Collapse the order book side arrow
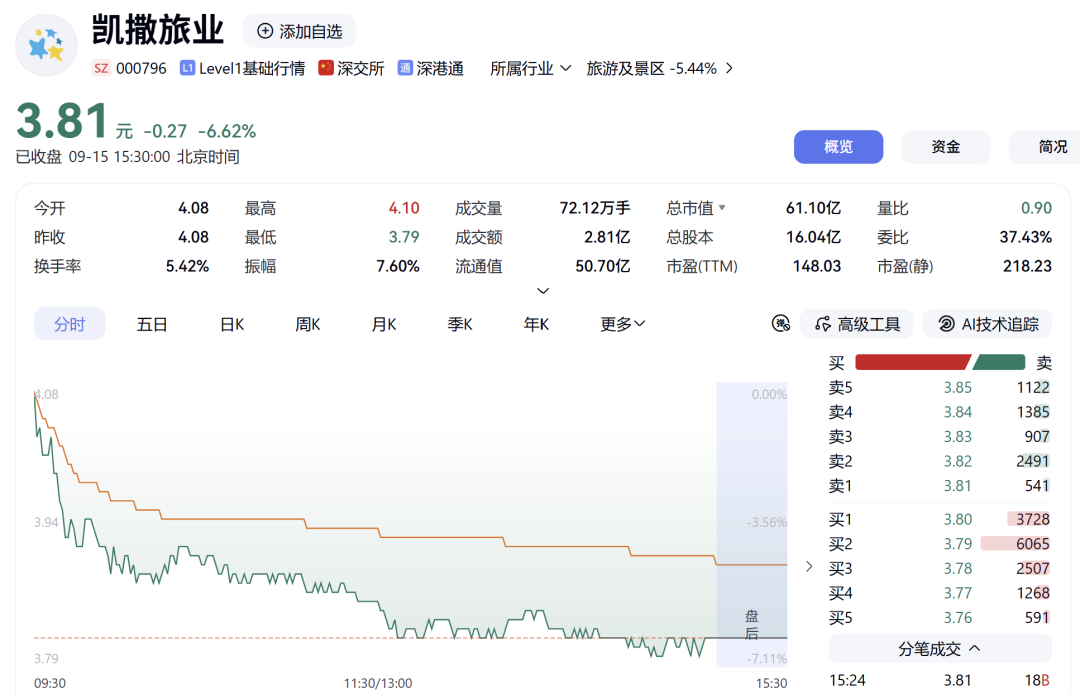1080x694 pixels. 809,567
